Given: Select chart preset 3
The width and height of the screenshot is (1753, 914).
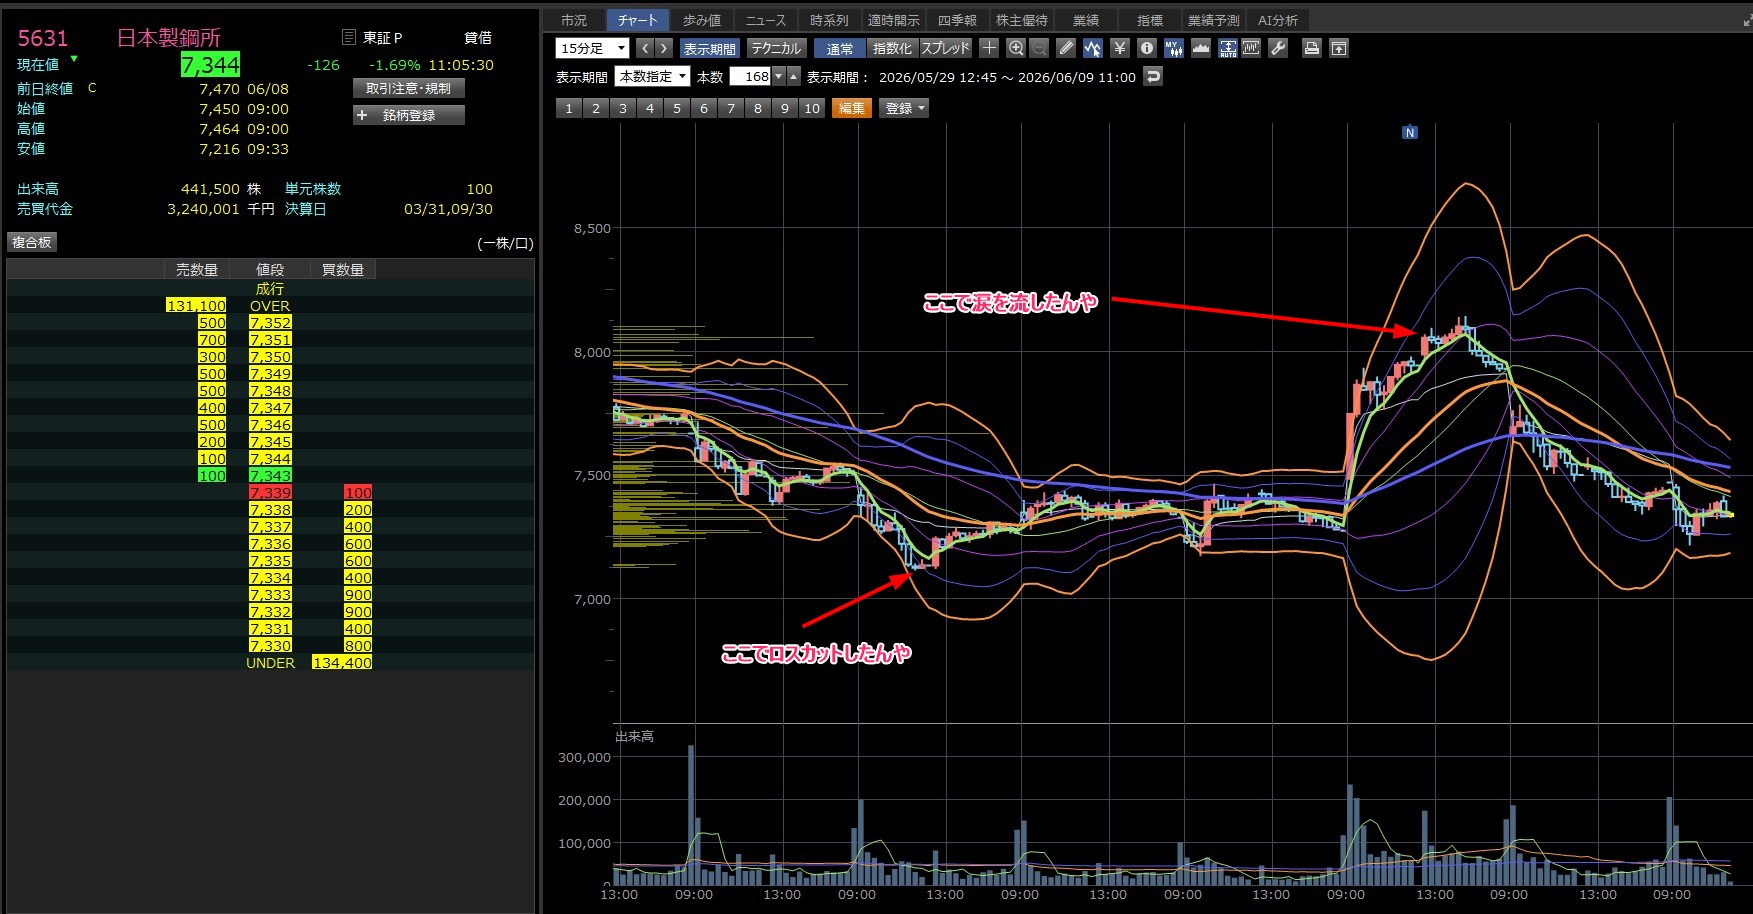Looking at the screenshot, I should point(623,108).
